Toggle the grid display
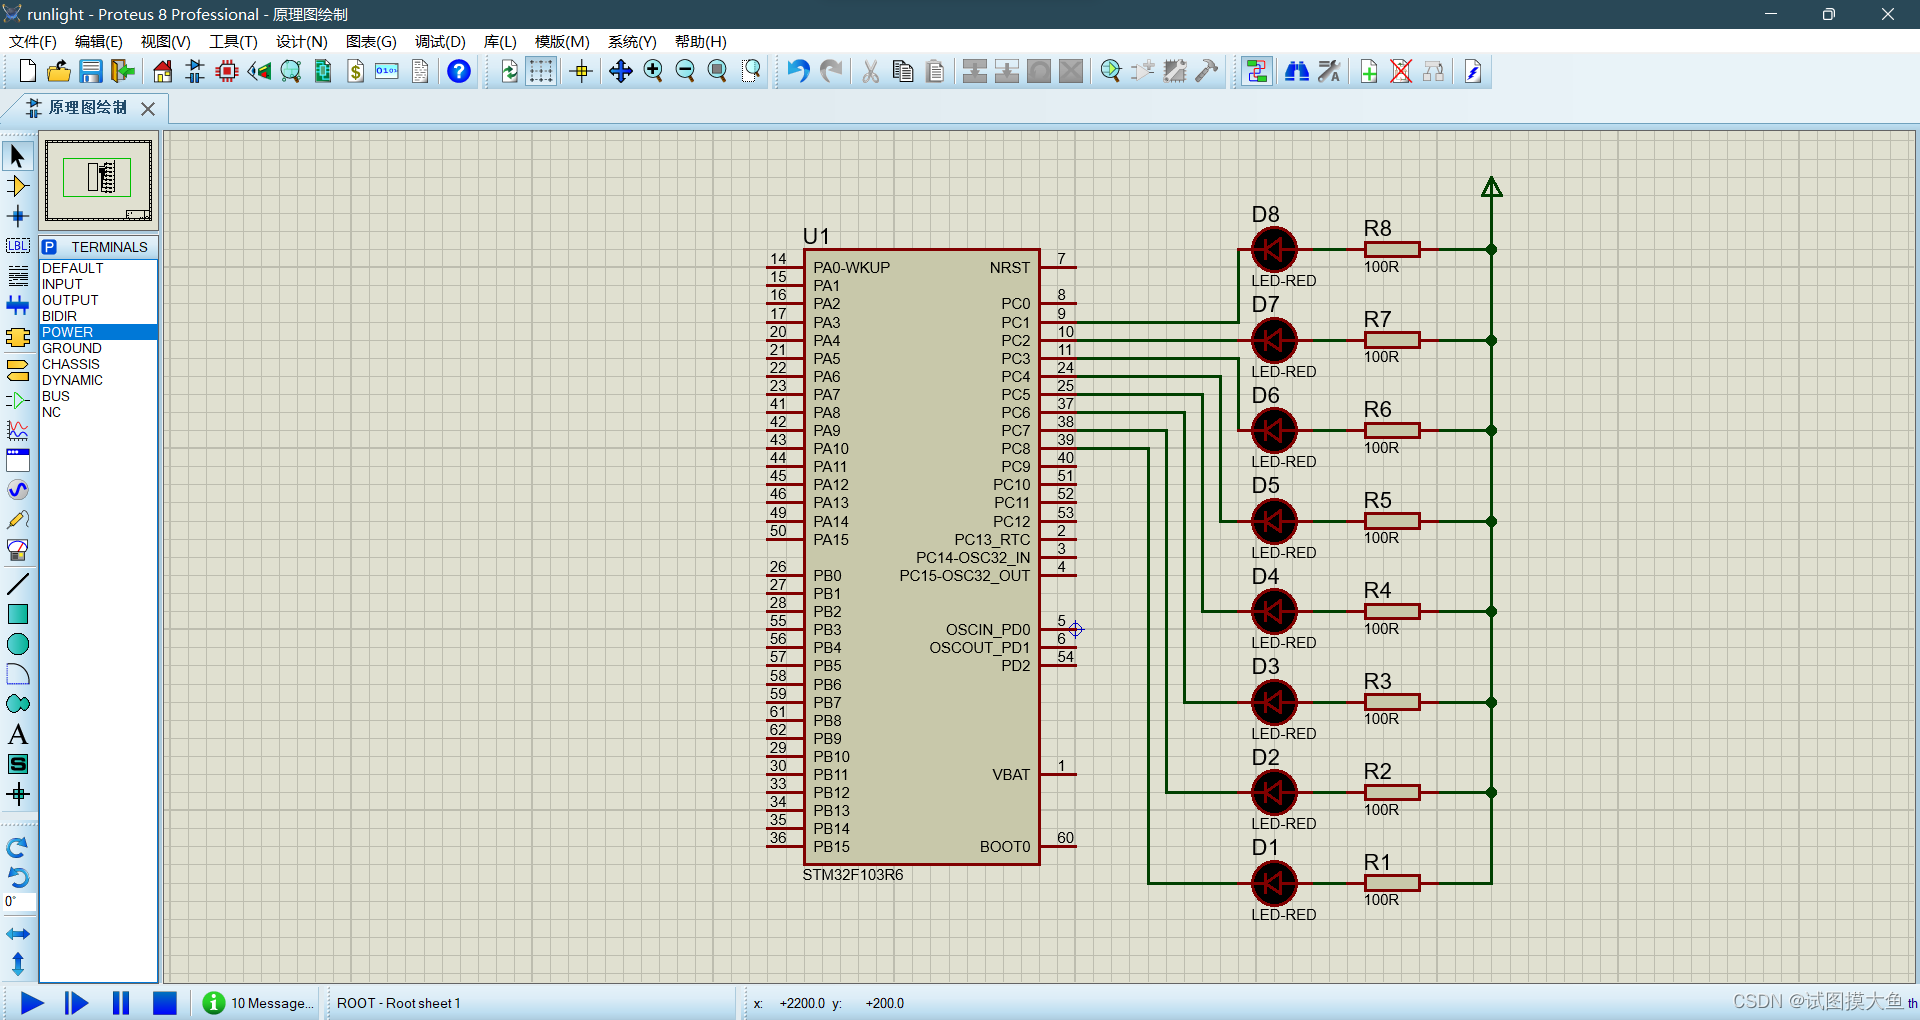1920x1020 pixels. pos(541,71)
